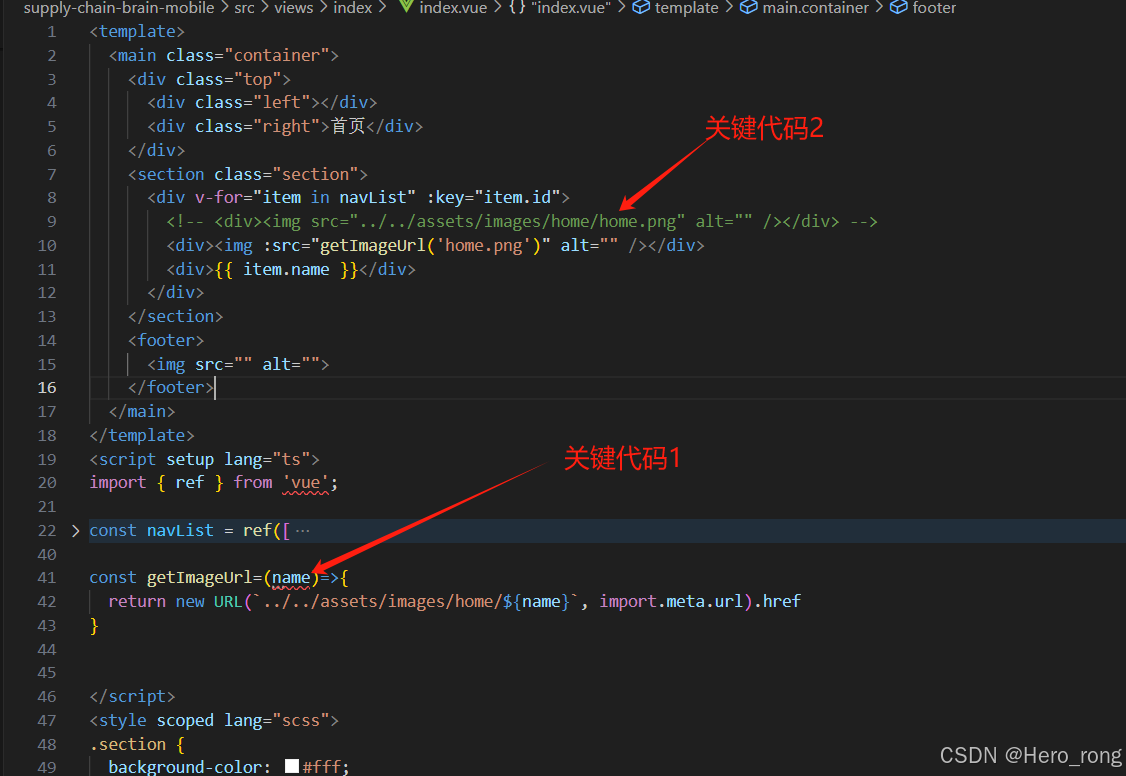Click the commented-out img line 9
Image resolution: width=1126 pixels, height=776 pixels.
click(x=522, y=222)
